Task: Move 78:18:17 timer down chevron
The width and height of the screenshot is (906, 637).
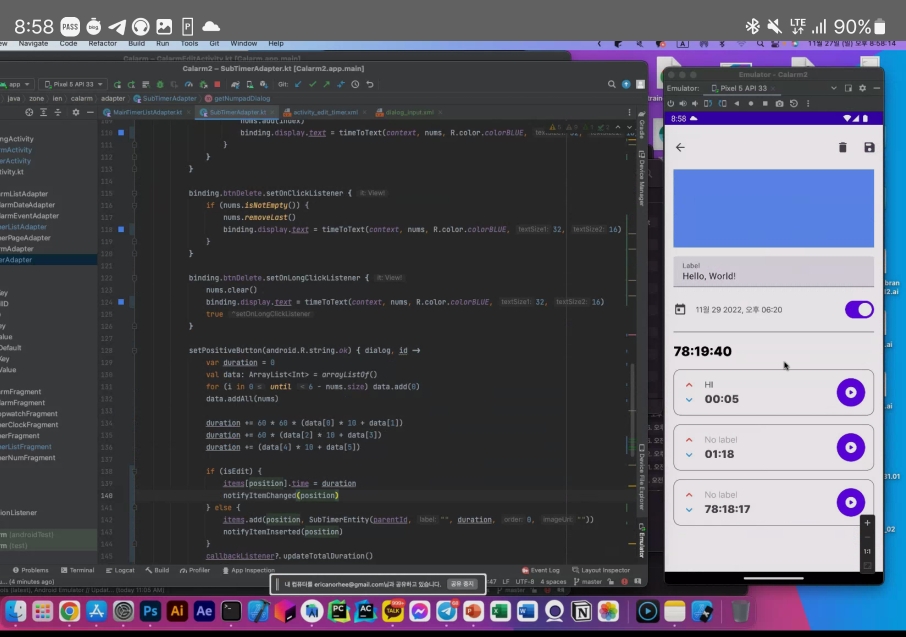Action: (689, 510)
